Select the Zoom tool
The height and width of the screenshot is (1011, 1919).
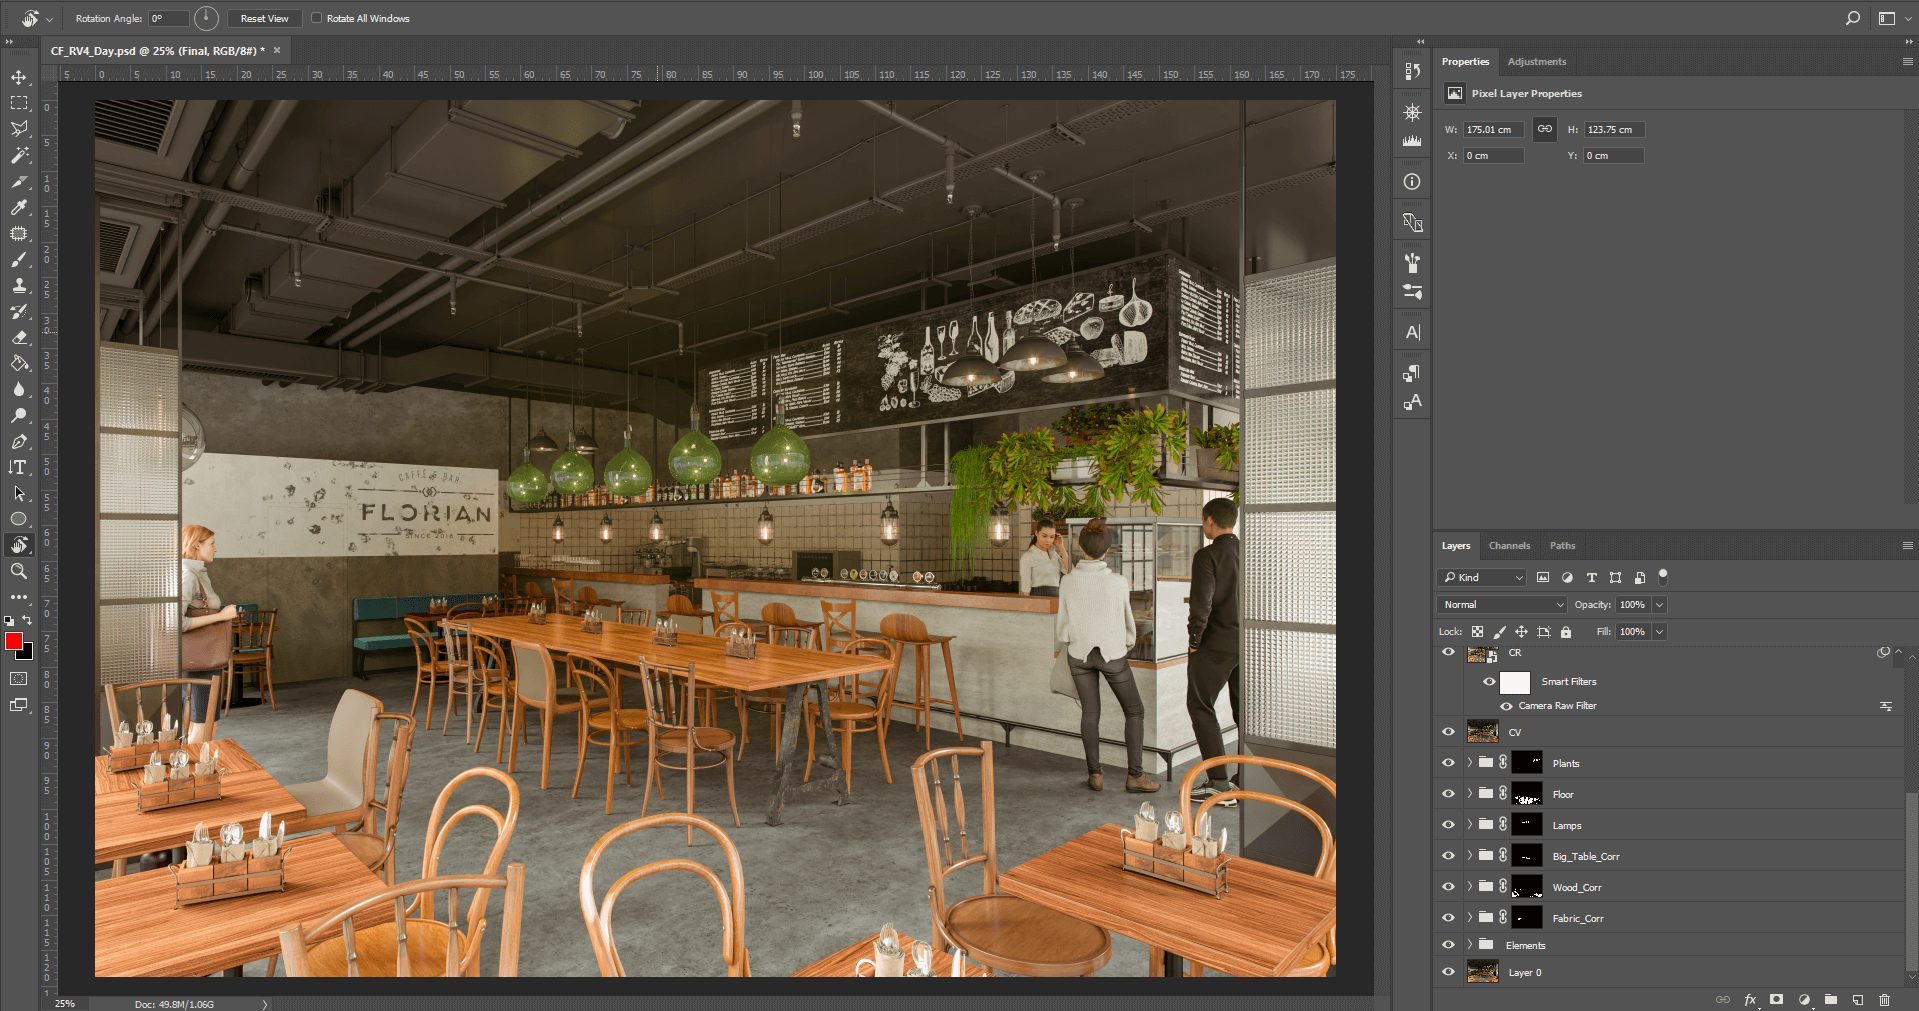(x=19, y=571)
